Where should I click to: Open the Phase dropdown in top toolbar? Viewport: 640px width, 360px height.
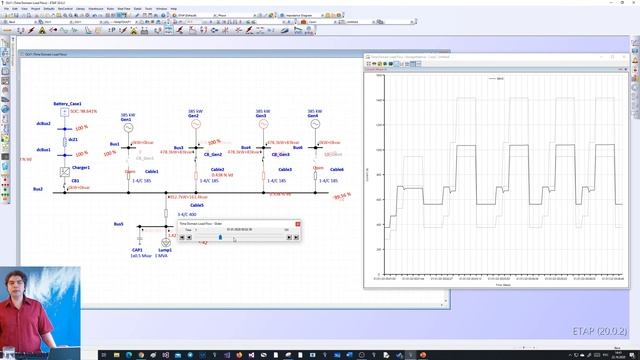point(236,16)
